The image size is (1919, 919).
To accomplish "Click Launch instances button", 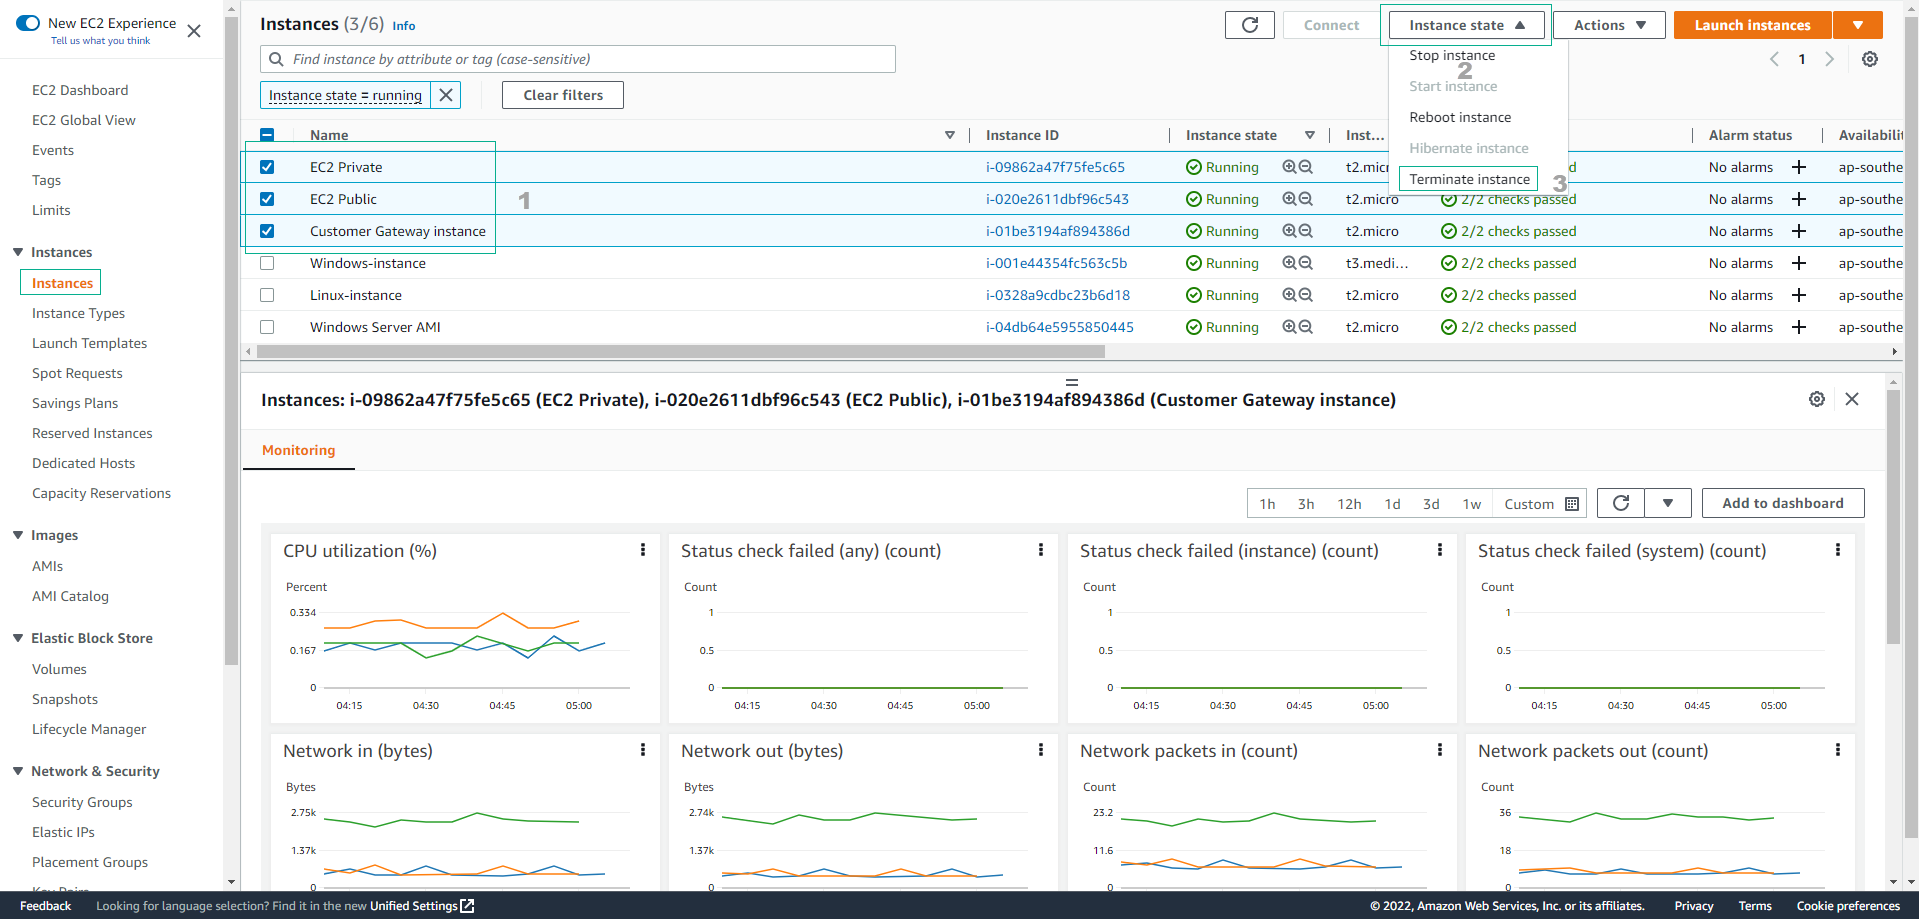I will 1752,25.
